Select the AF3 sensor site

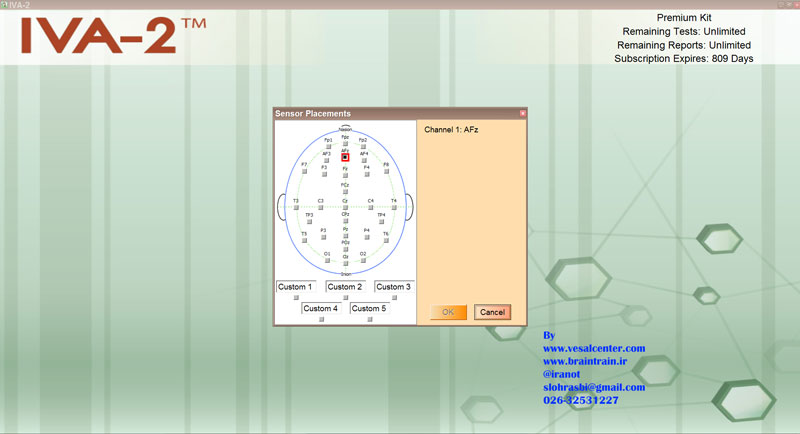point(327,160)
